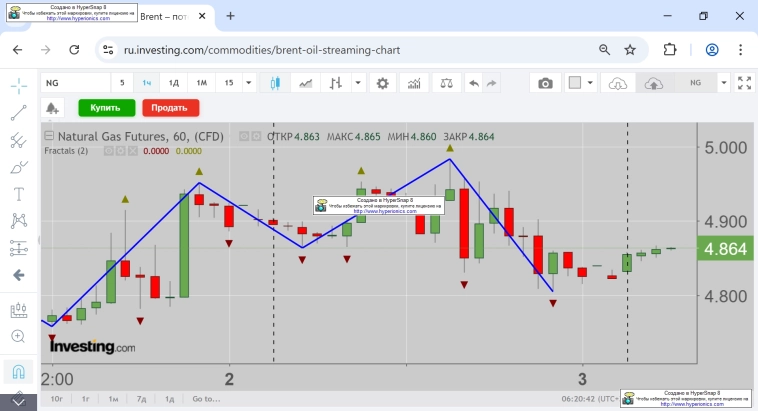This screenshot has width=758, height=411.
Task: Expand the chart layout dropdown arrow
Action: click(x=591, y=84)
